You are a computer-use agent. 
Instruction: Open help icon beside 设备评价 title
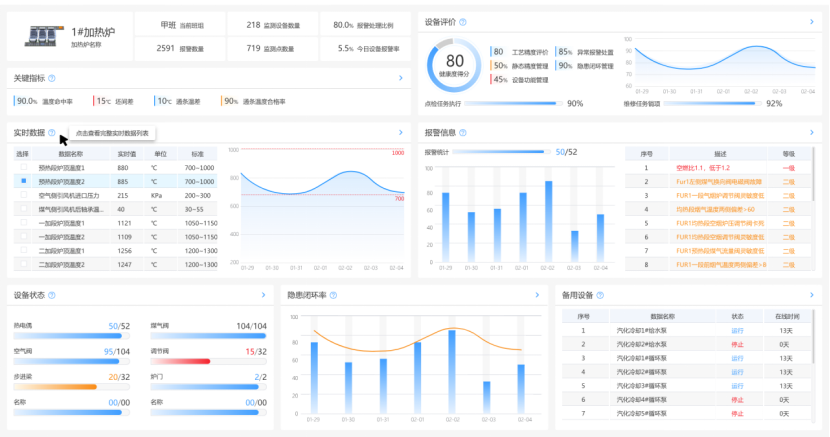click(462, 21)
